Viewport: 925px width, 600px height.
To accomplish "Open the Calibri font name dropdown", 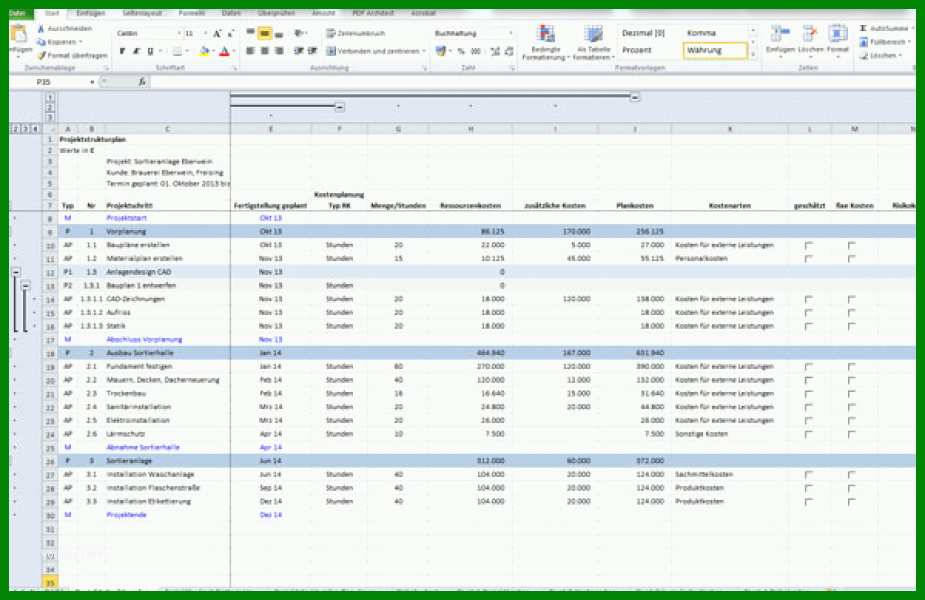I will 179,34.
